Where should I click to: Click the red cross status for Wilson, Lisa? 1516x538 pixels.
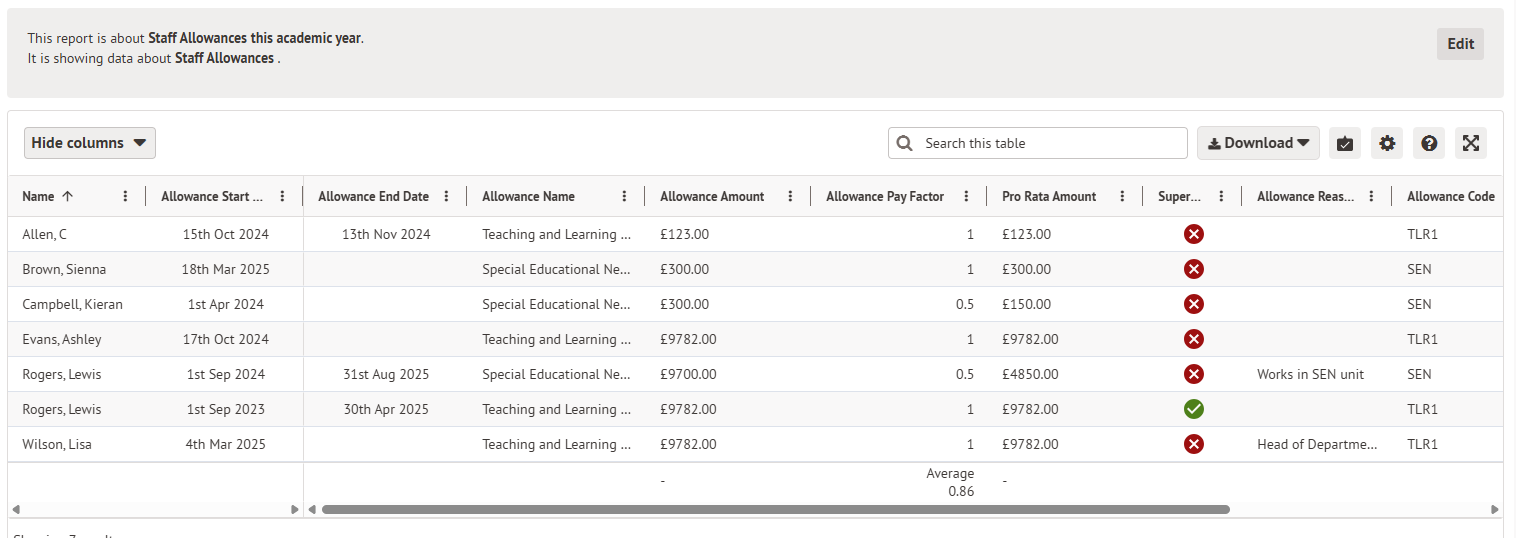point(1193,444)
